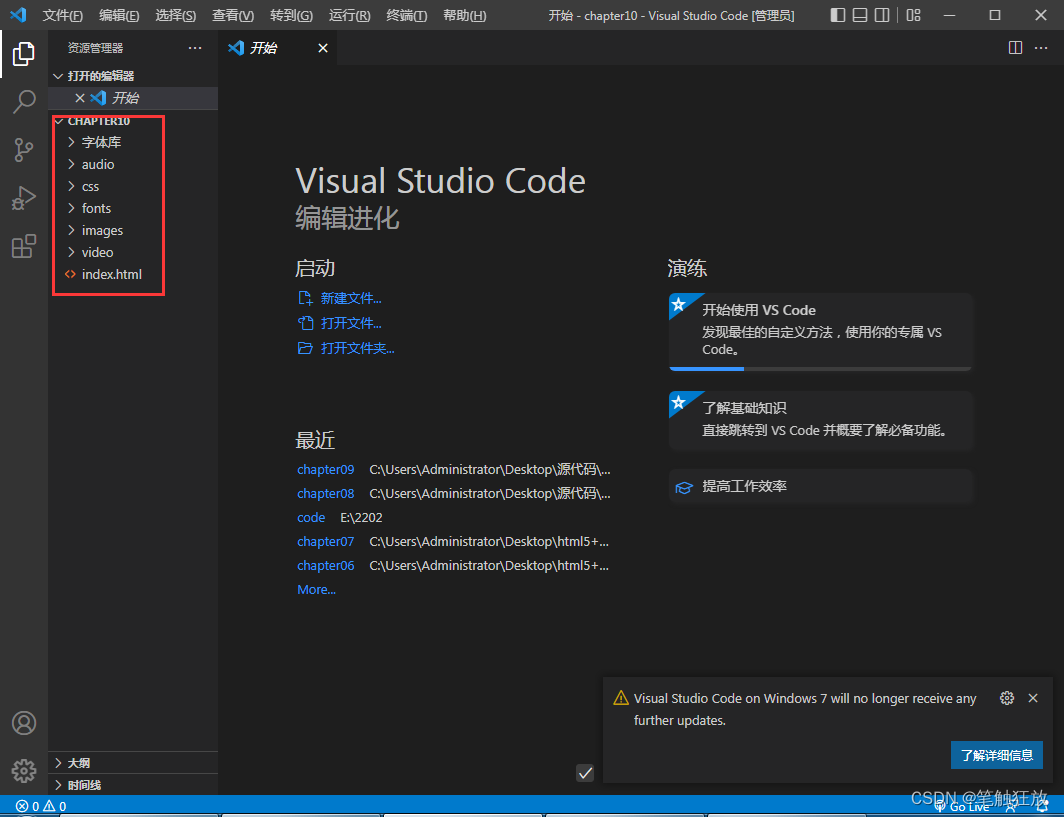Click the VS Code logo in the title bar
This screenshot has width=1064, height=817.
click(18, 15)
